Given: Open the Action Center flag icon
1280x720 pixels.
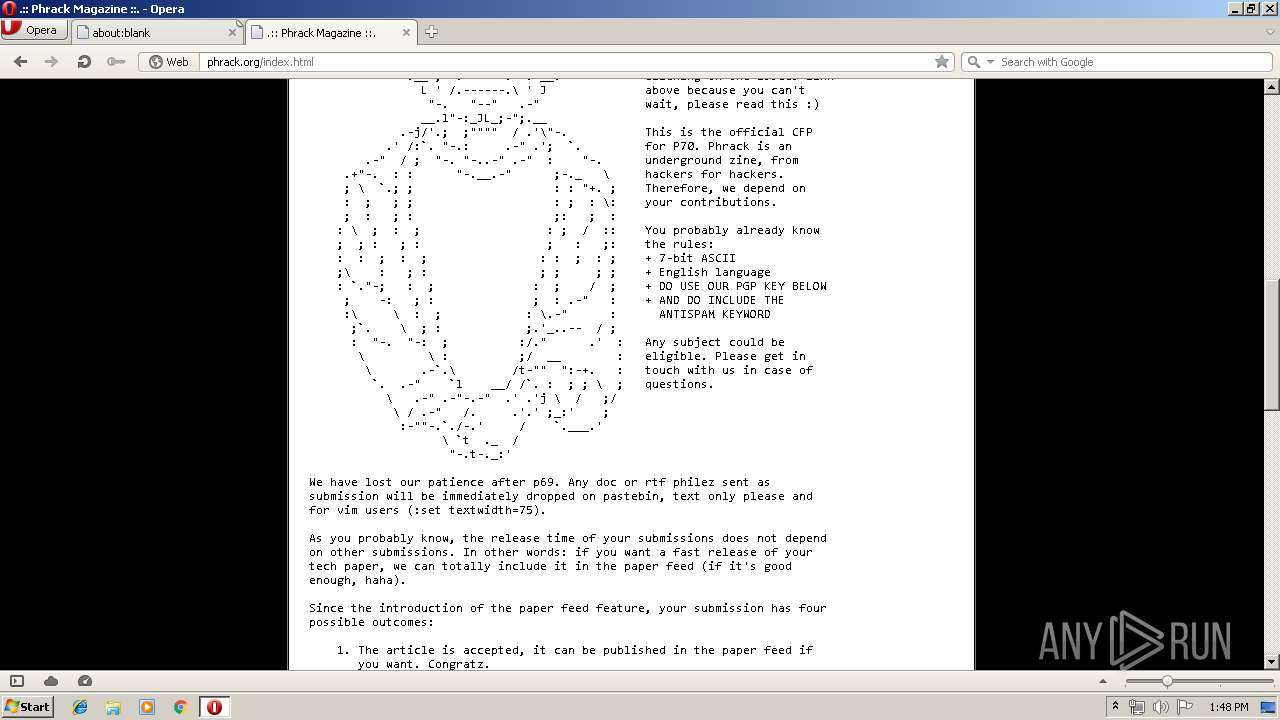Looking at the screenshot, I should 1184,707.
